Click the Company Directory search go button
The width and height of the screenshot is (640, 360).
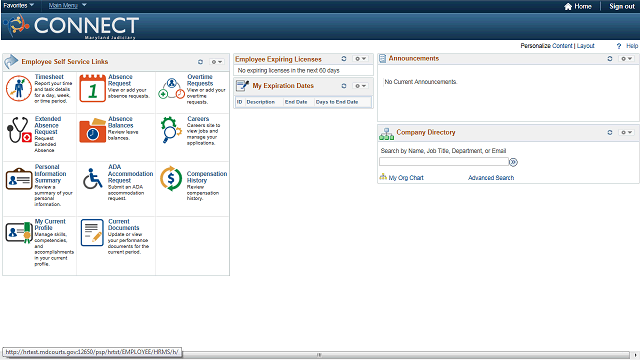(x=513, y=162)
